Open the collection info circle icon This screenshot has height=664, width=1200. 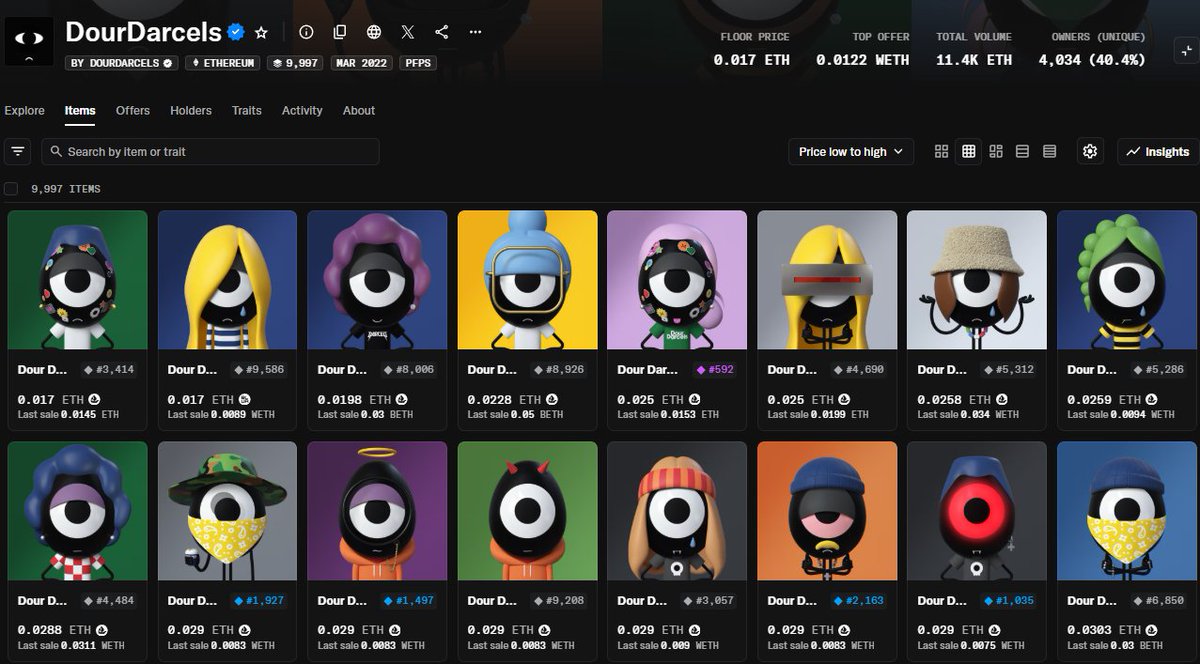(x=307, y=32)
